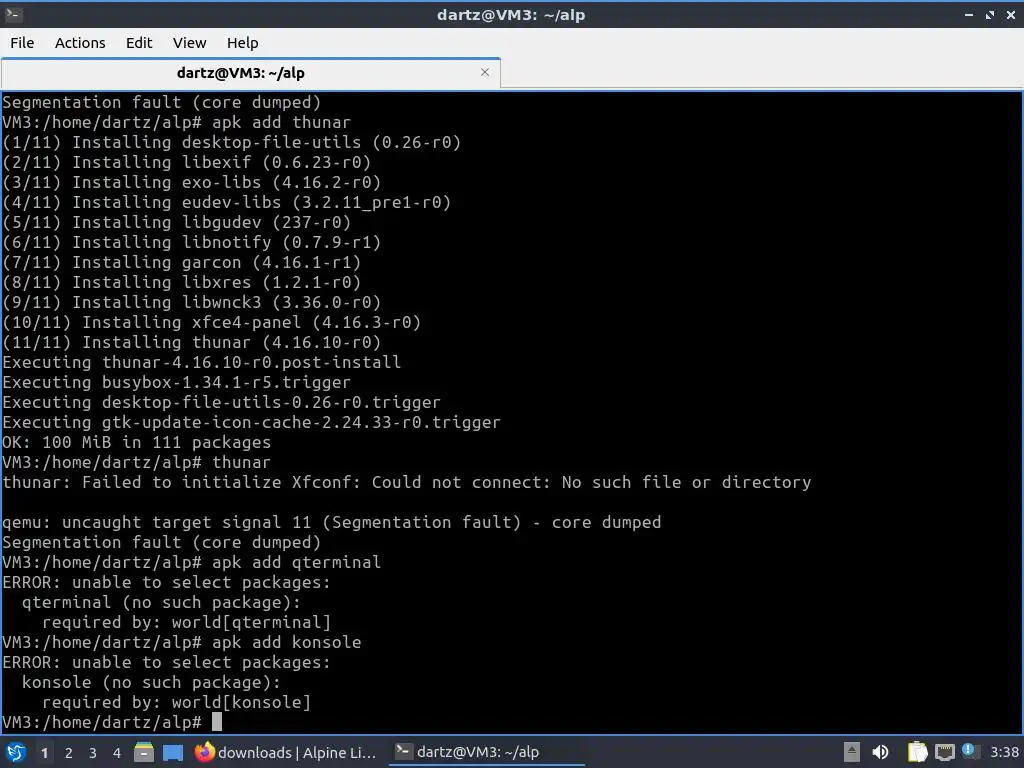Click the Firefox icon in the taskbar

point(204,752)
